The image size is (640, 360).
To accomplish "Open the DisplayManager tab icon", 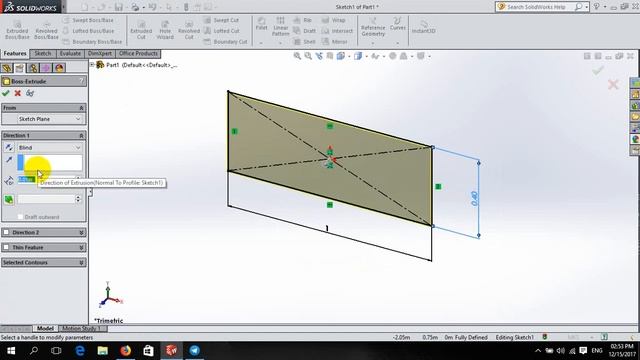I will pos(59,68).
